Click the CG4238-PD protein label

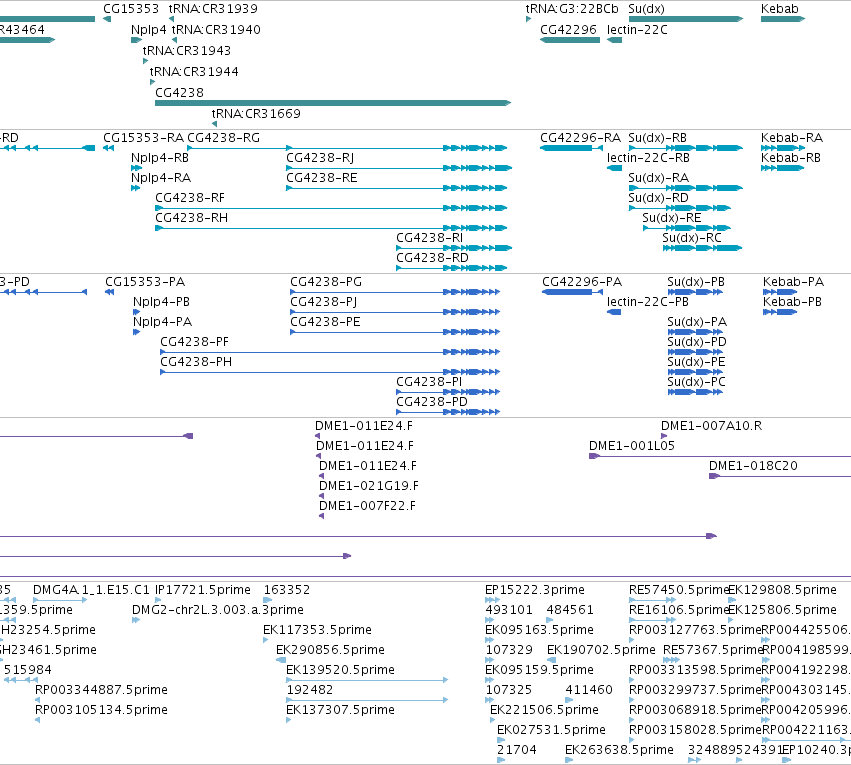click(432, 402)
